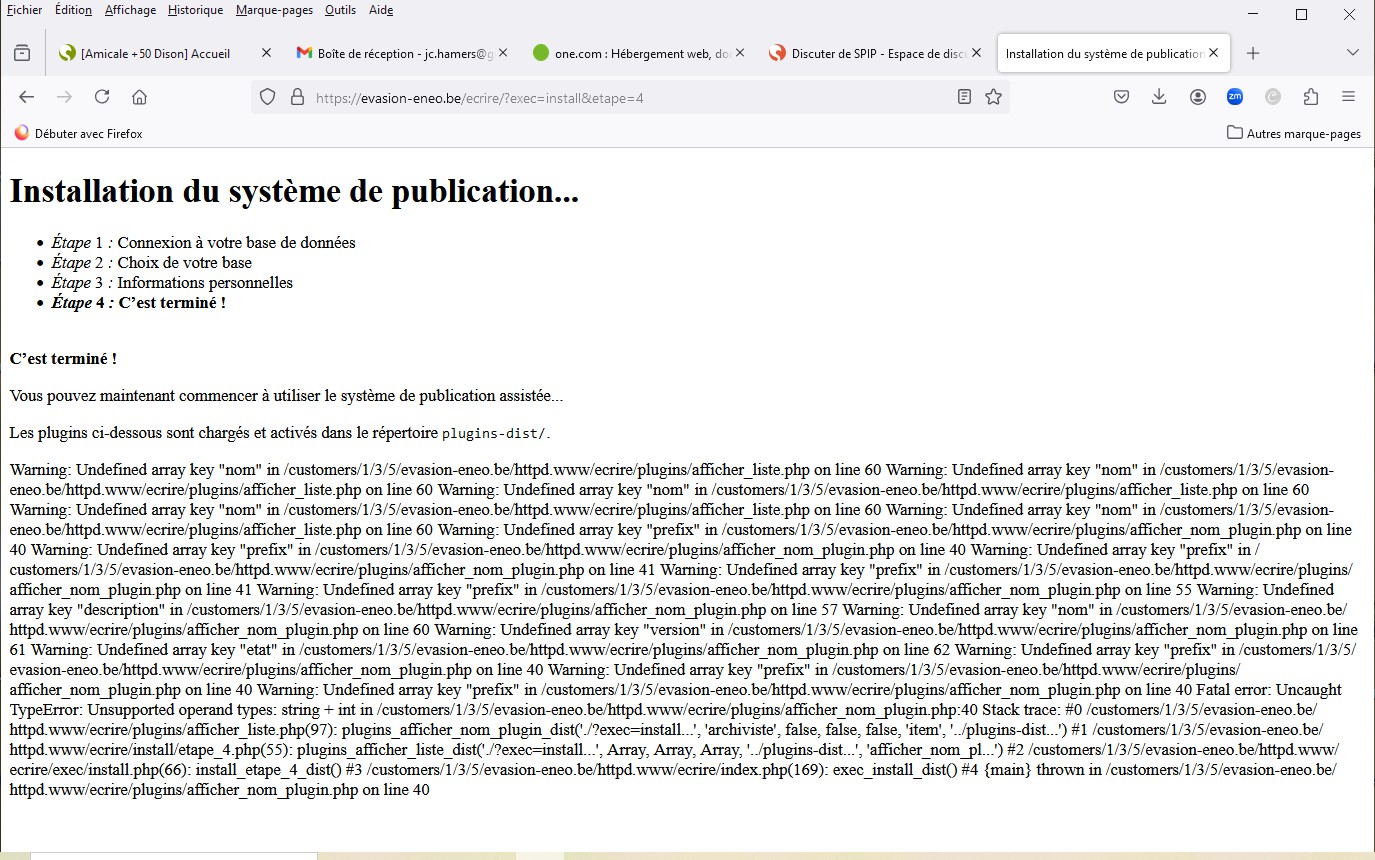Click Étape 3 Informations personnelles
The image size is (1375, 860).
coord(172,282)
